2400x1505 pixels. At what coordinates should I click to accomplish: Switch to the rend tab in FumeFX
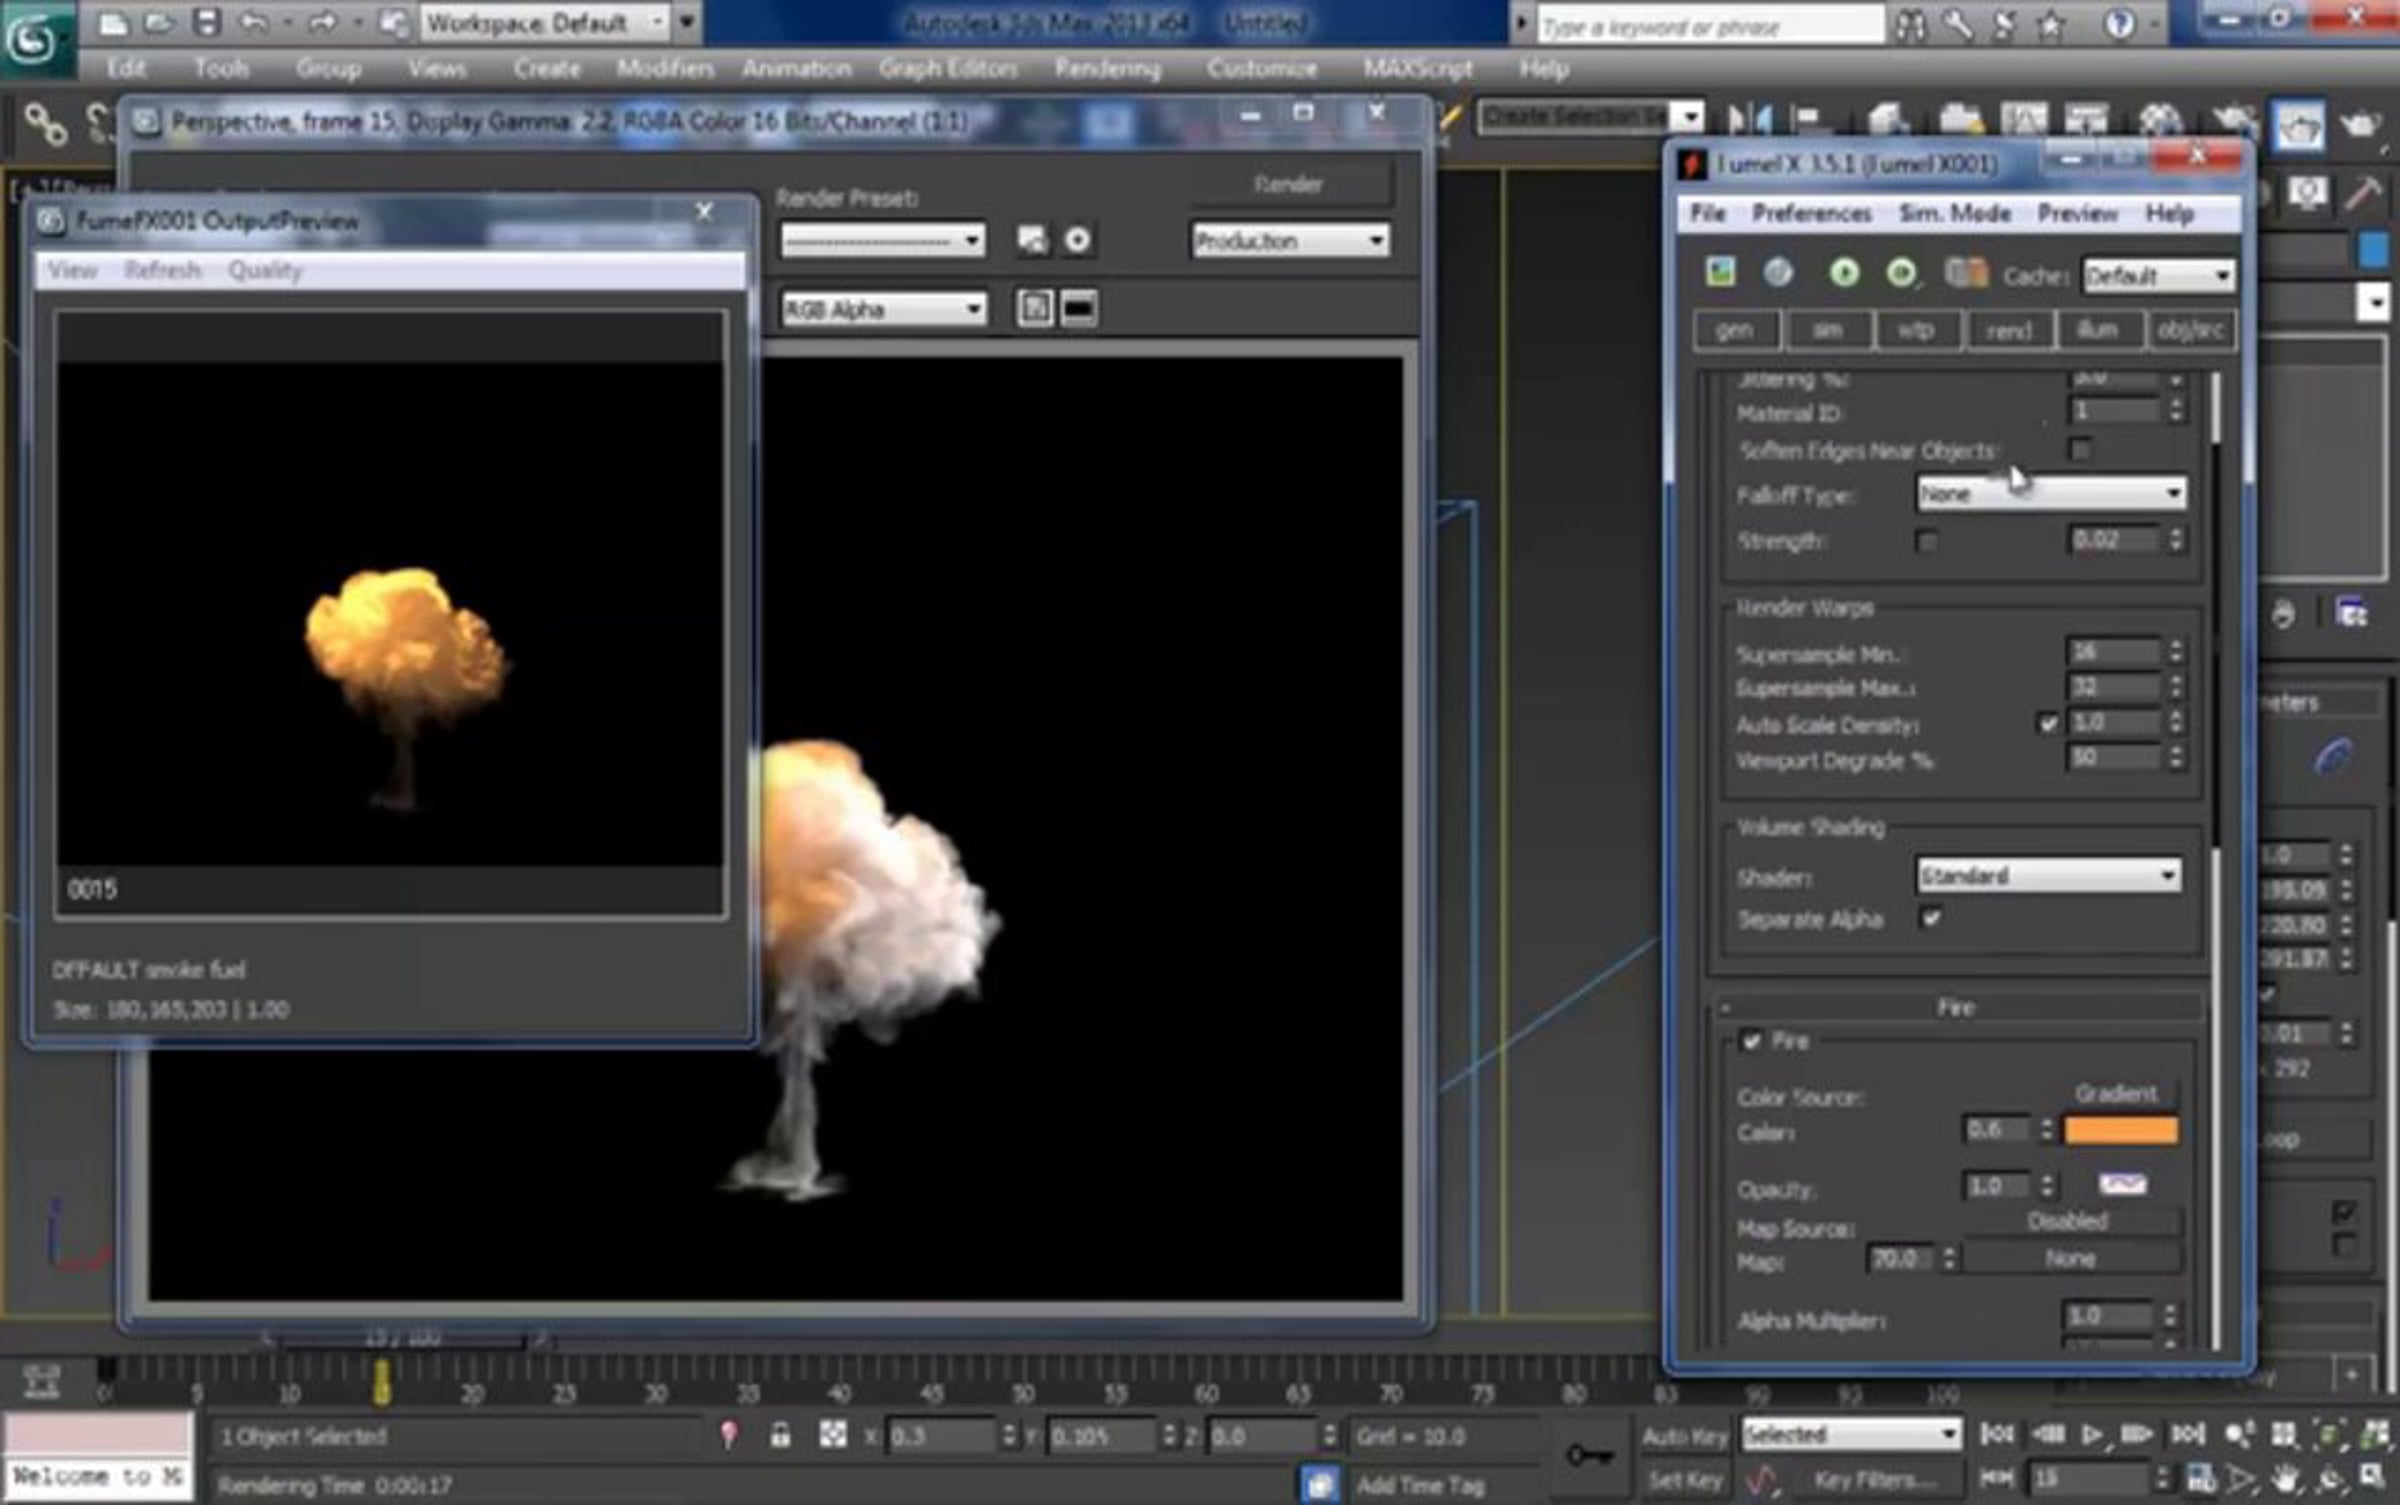point(2008,331)
